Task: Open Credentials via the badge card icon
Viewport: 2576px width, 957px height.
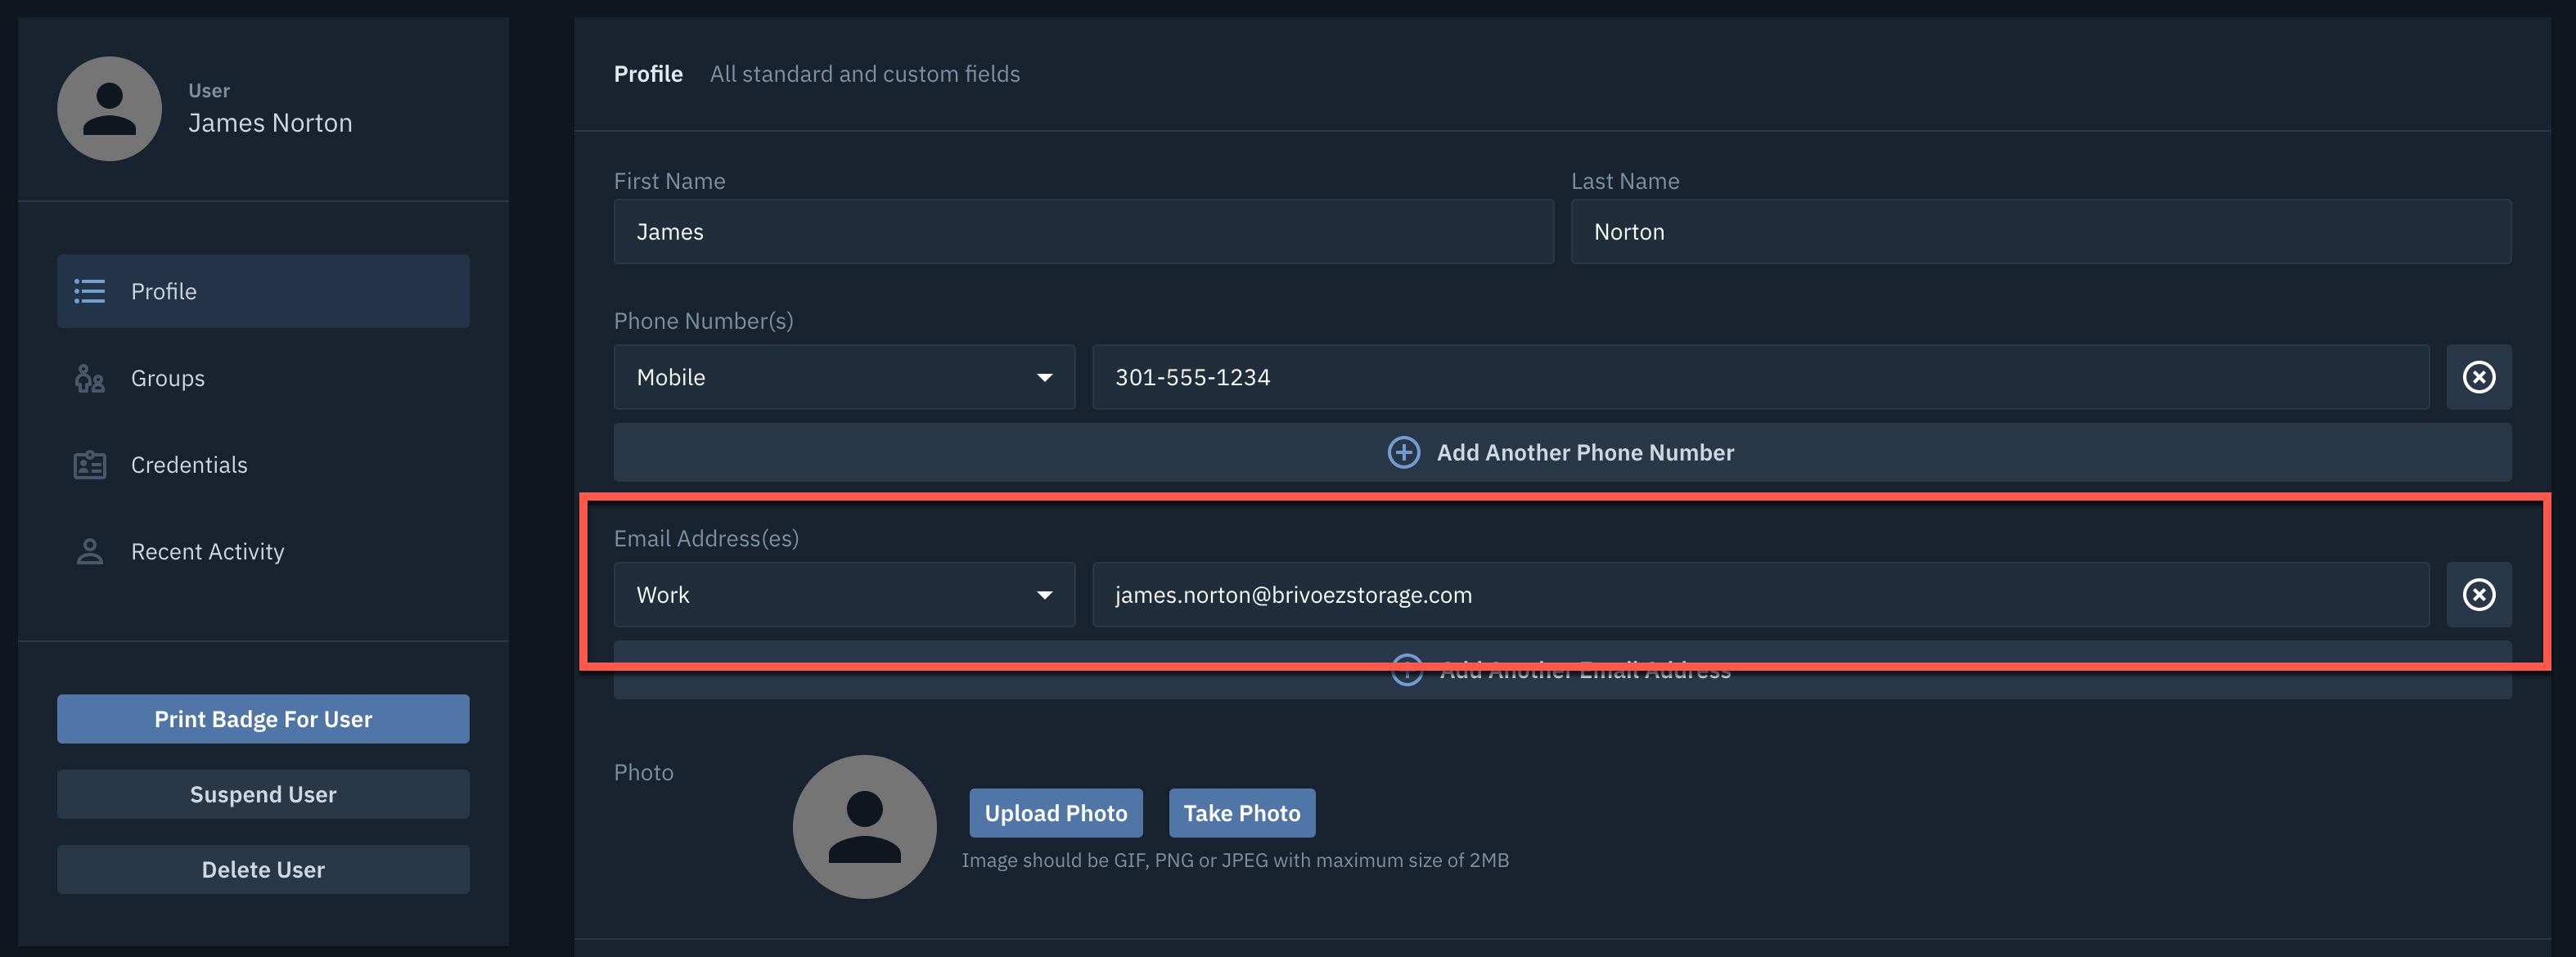Action: [x=89, y=464]
